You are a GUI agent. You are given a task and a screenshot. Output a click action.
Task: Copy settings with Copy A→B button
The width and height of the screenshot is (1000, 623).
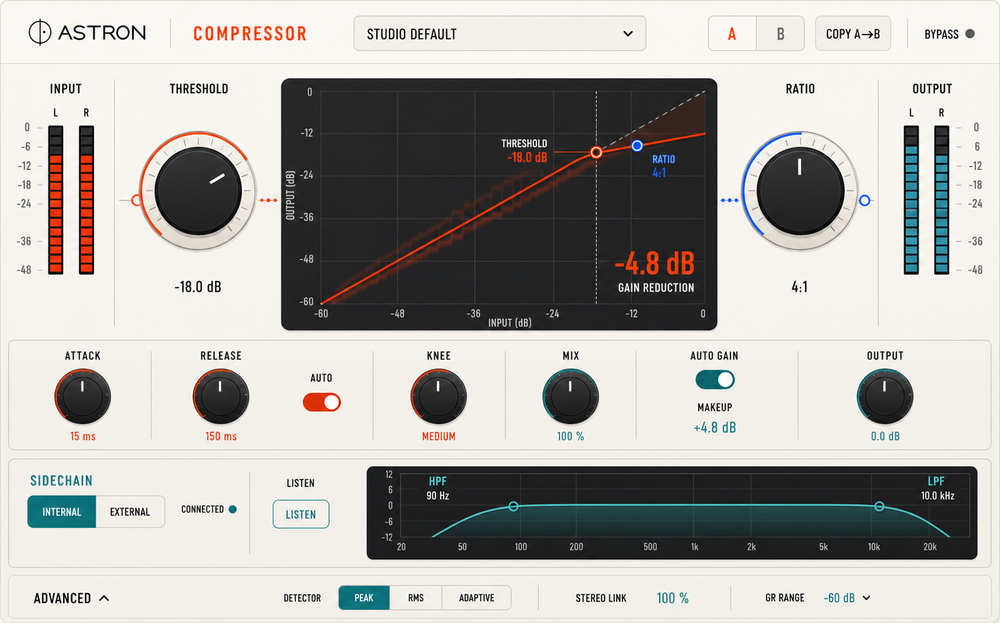(x=853, y=34)
